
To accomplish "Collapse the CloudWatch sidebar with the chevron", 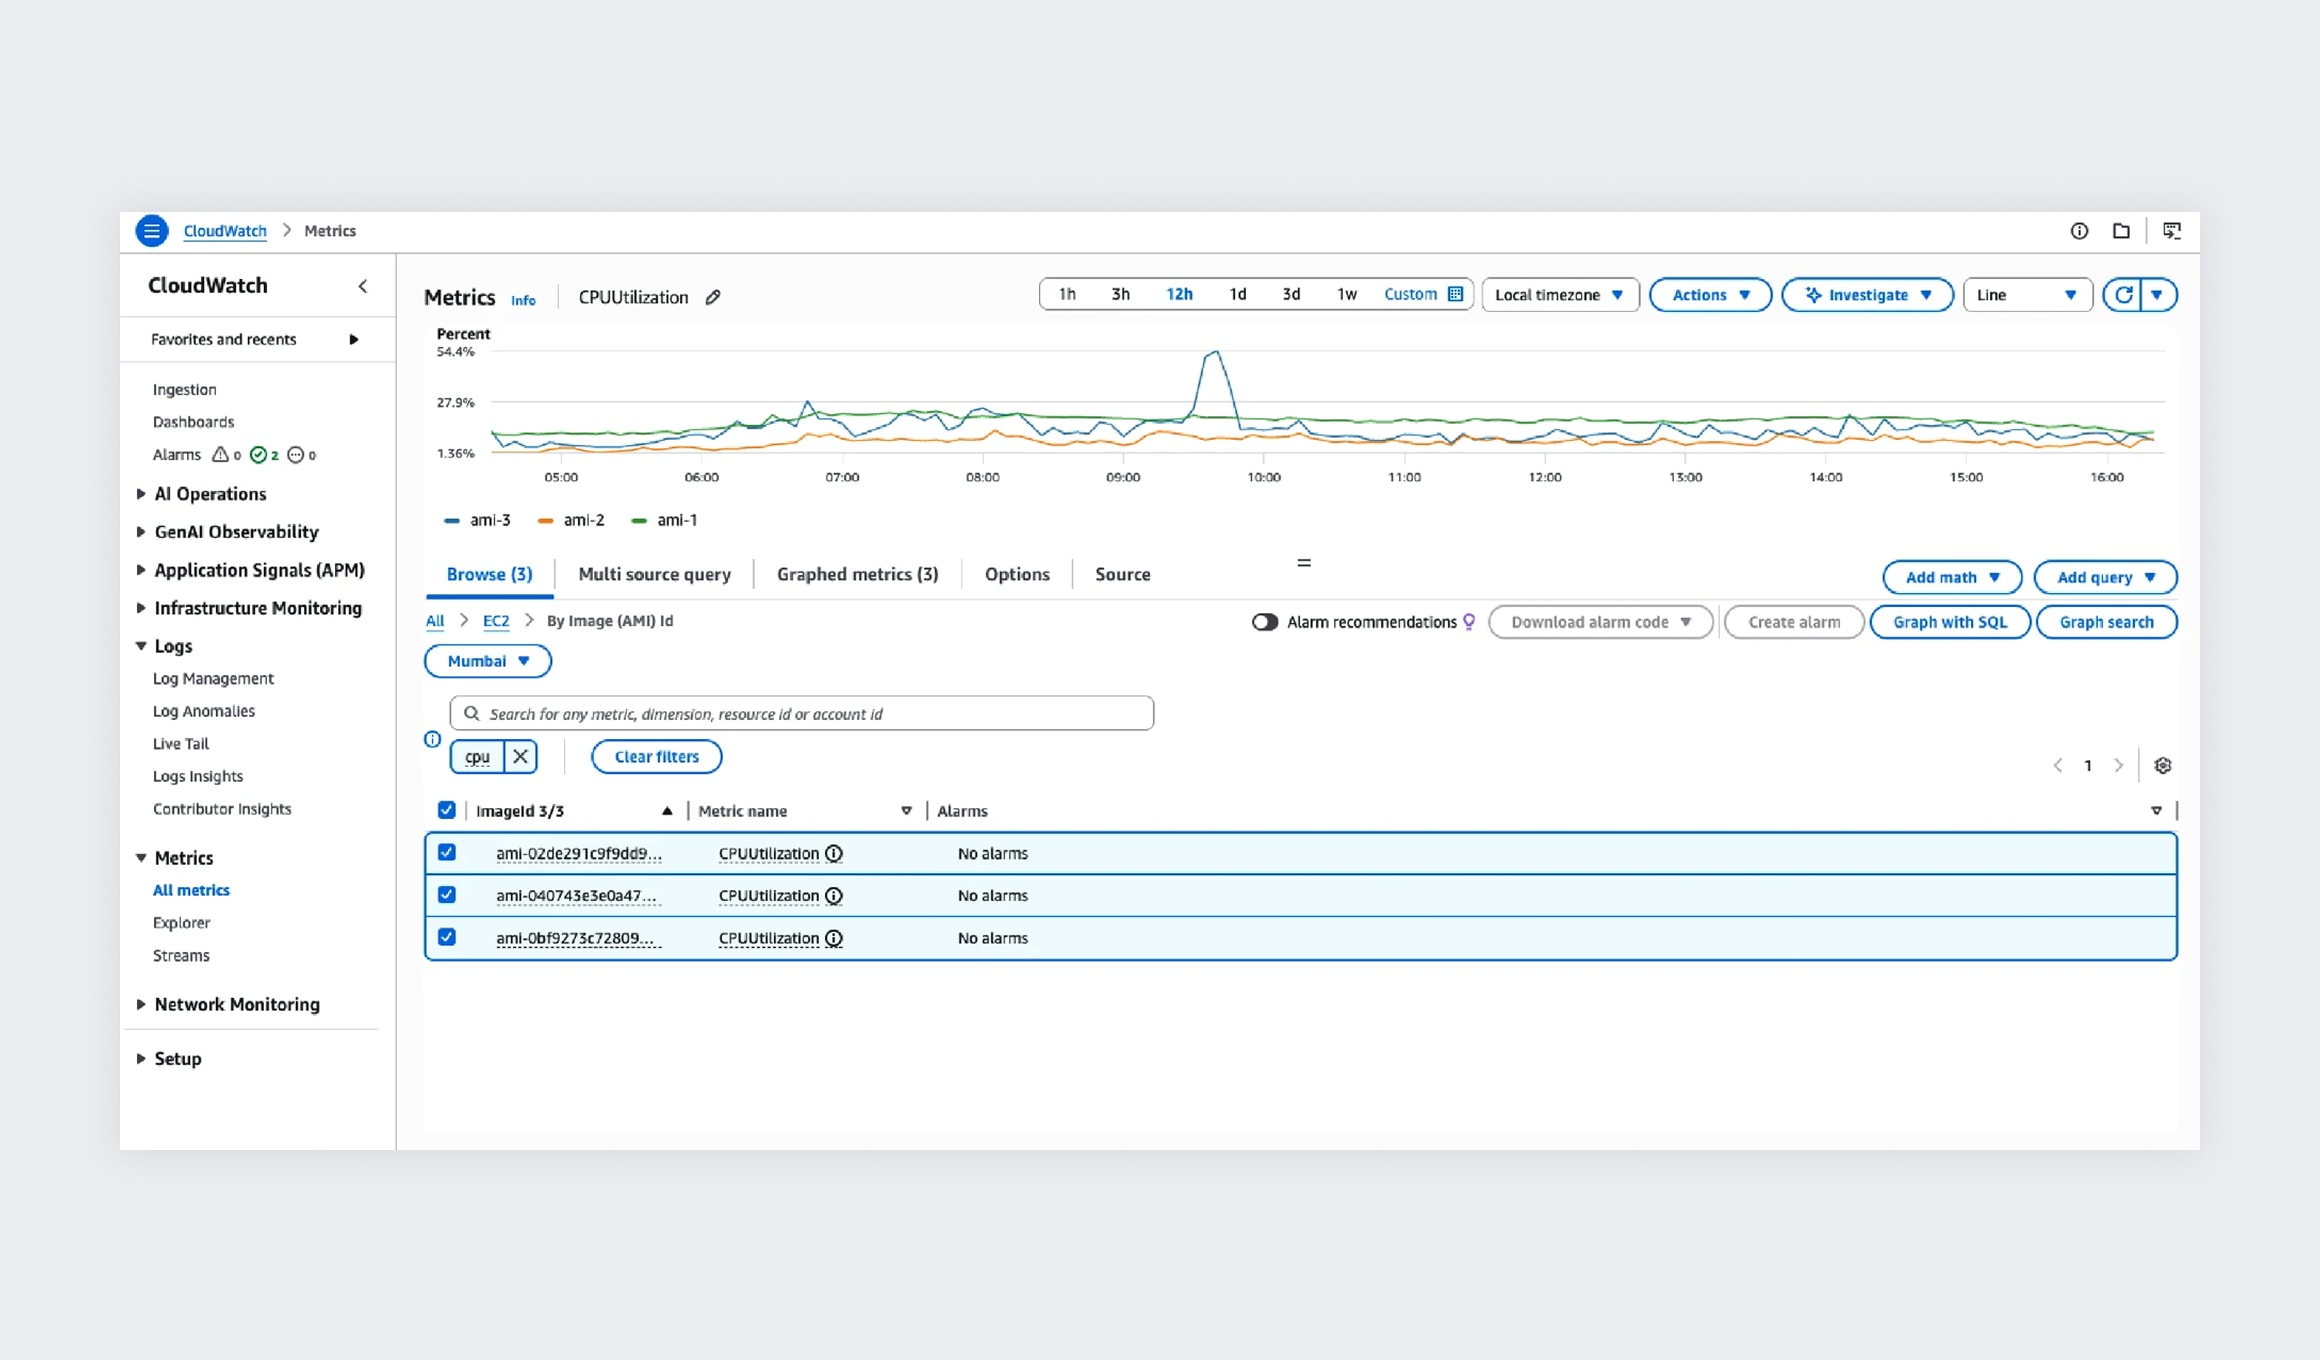I will point(363,286).
